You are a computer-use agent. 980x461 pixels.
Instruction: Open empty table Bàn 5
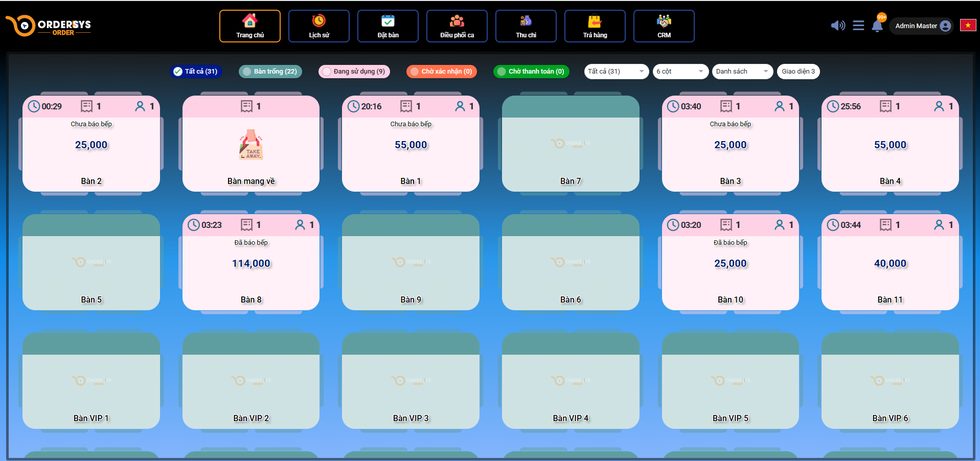click(91, 262)
